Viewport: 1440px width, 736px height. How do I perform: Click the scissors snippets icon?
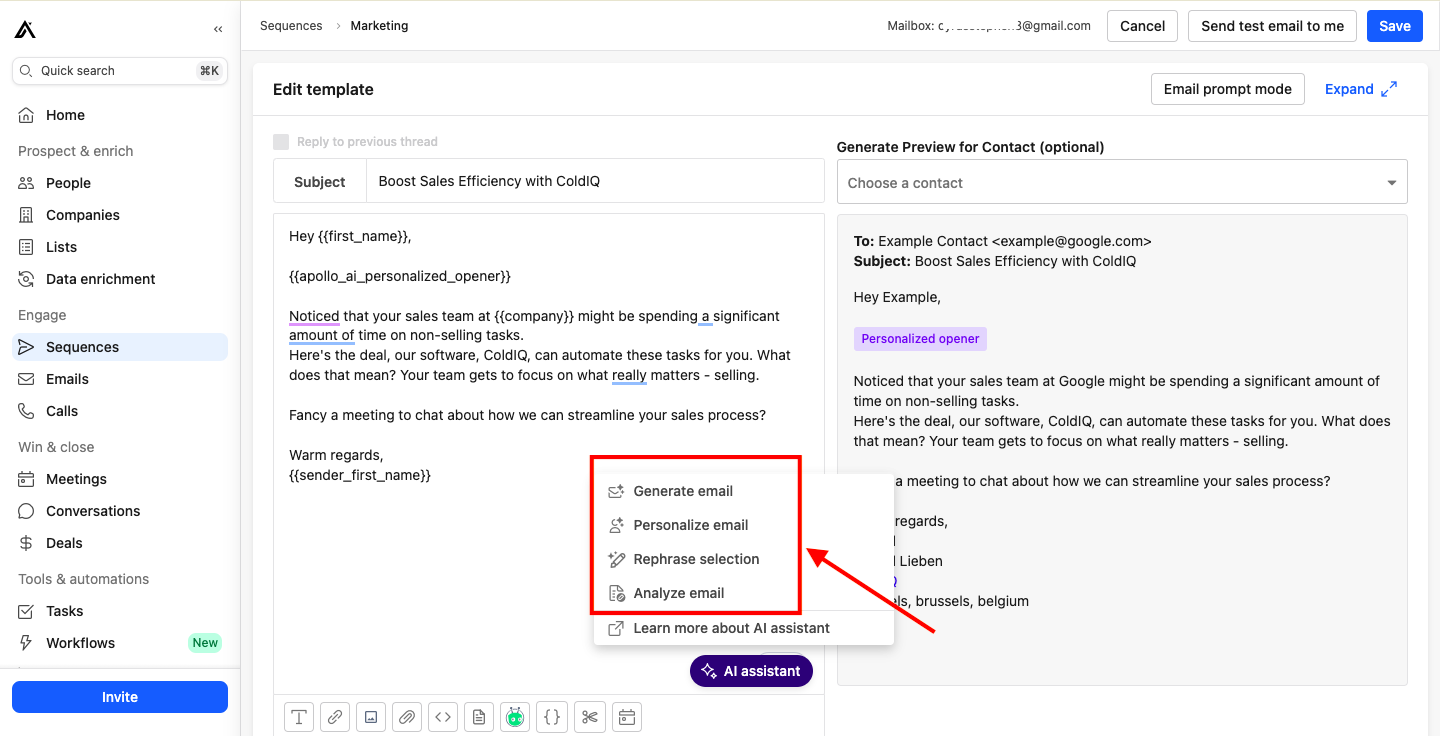point(590,717)
